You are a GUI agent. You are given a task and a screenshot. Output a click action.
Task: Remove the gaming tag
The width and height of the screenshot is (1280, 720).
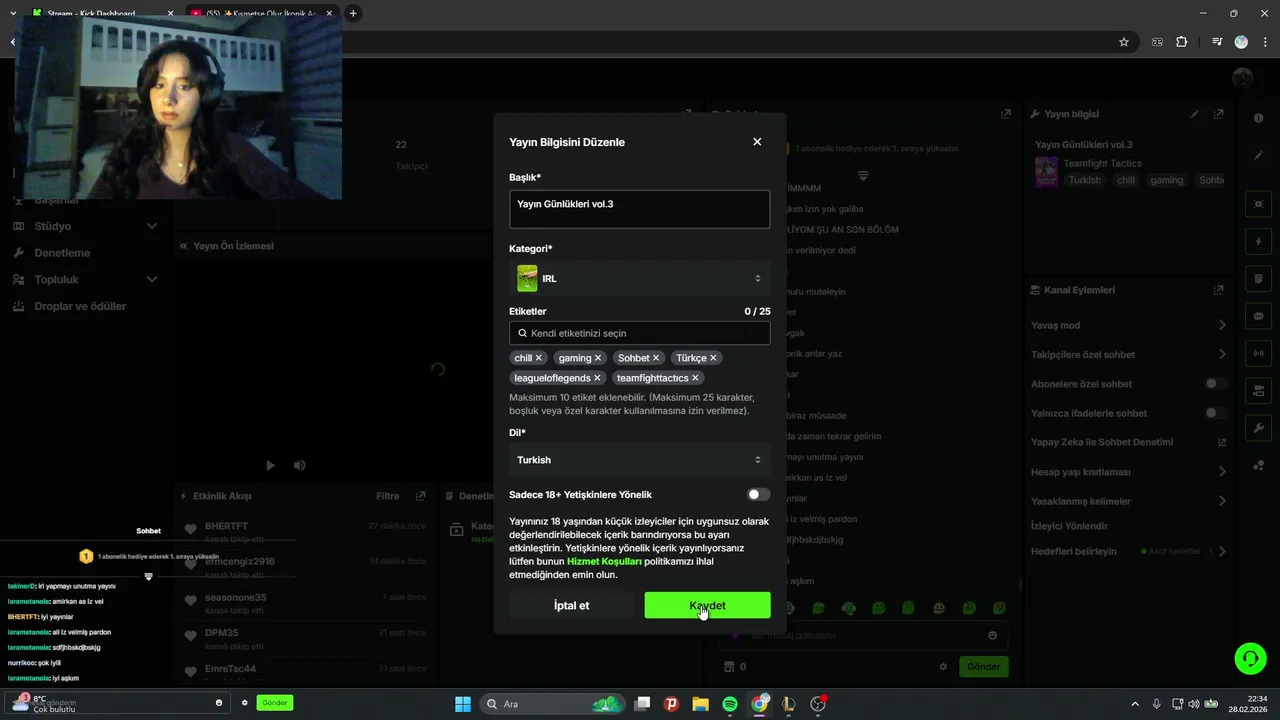(x=598, y=358)
